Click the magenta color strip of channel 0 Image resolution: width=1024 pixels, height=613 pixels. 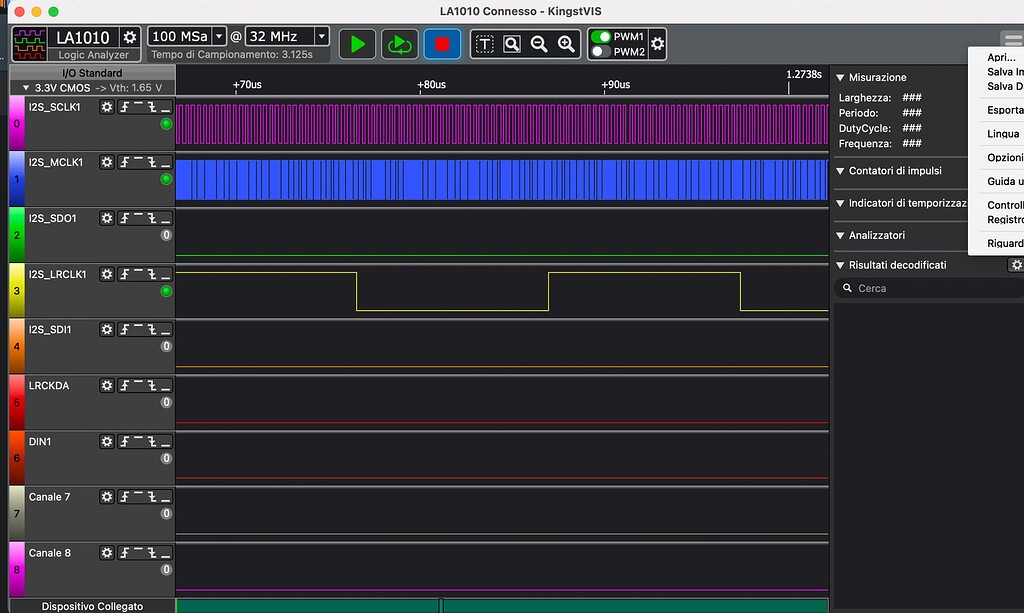point(15,123)
